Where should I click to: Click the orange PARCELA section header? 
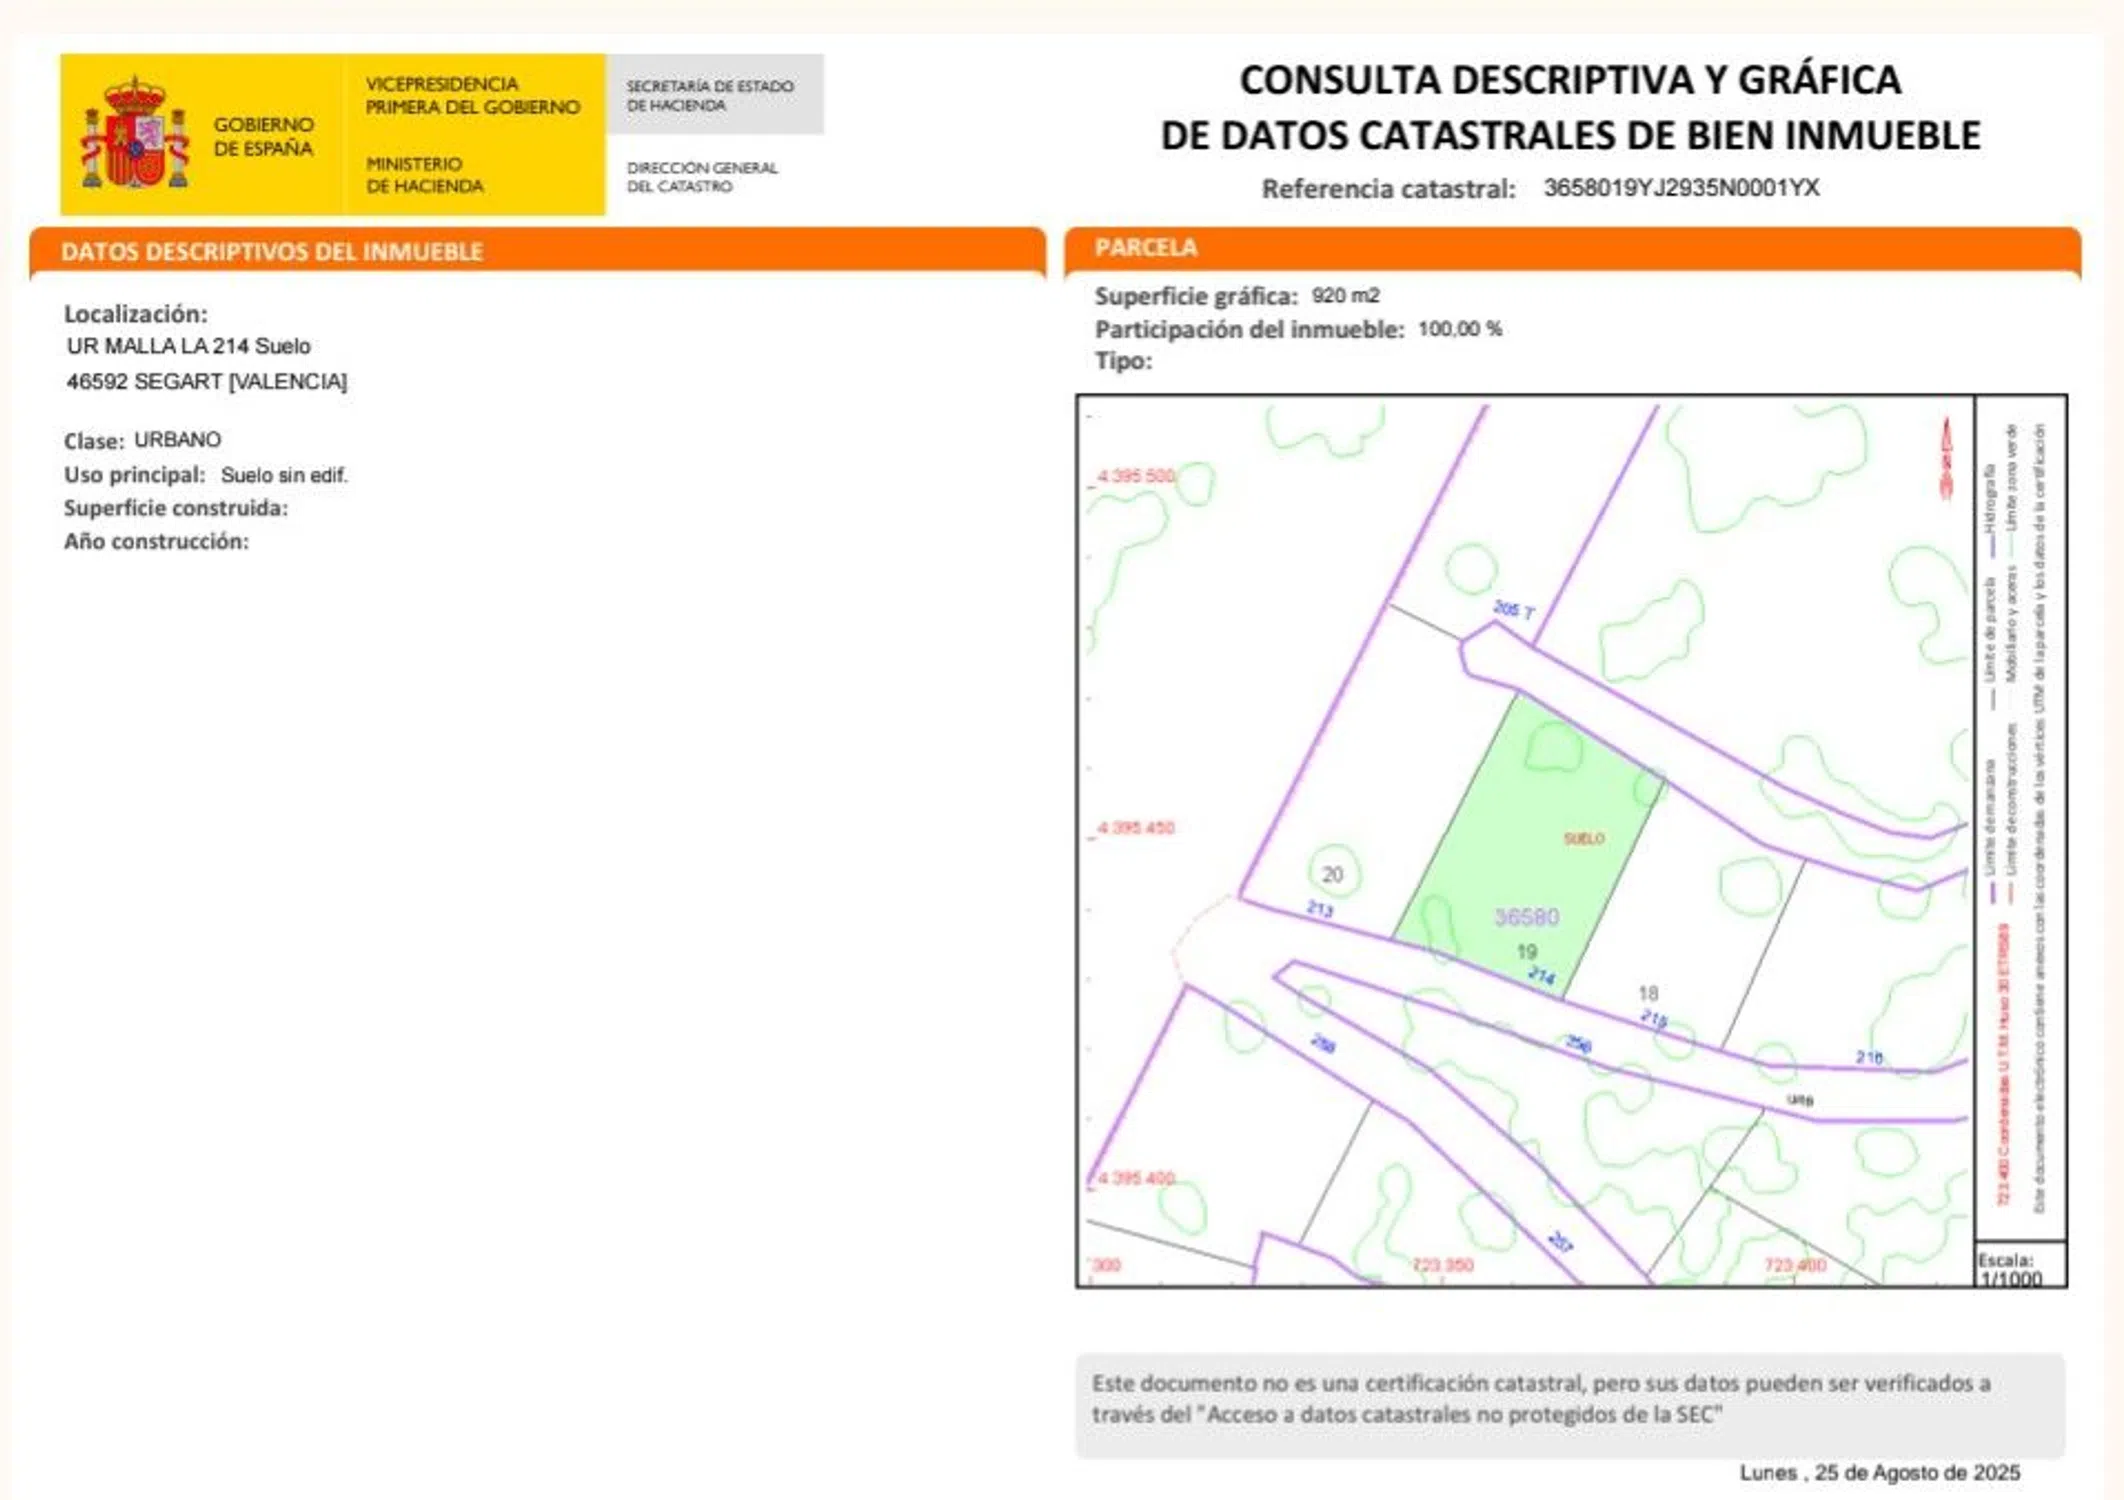1146,248
